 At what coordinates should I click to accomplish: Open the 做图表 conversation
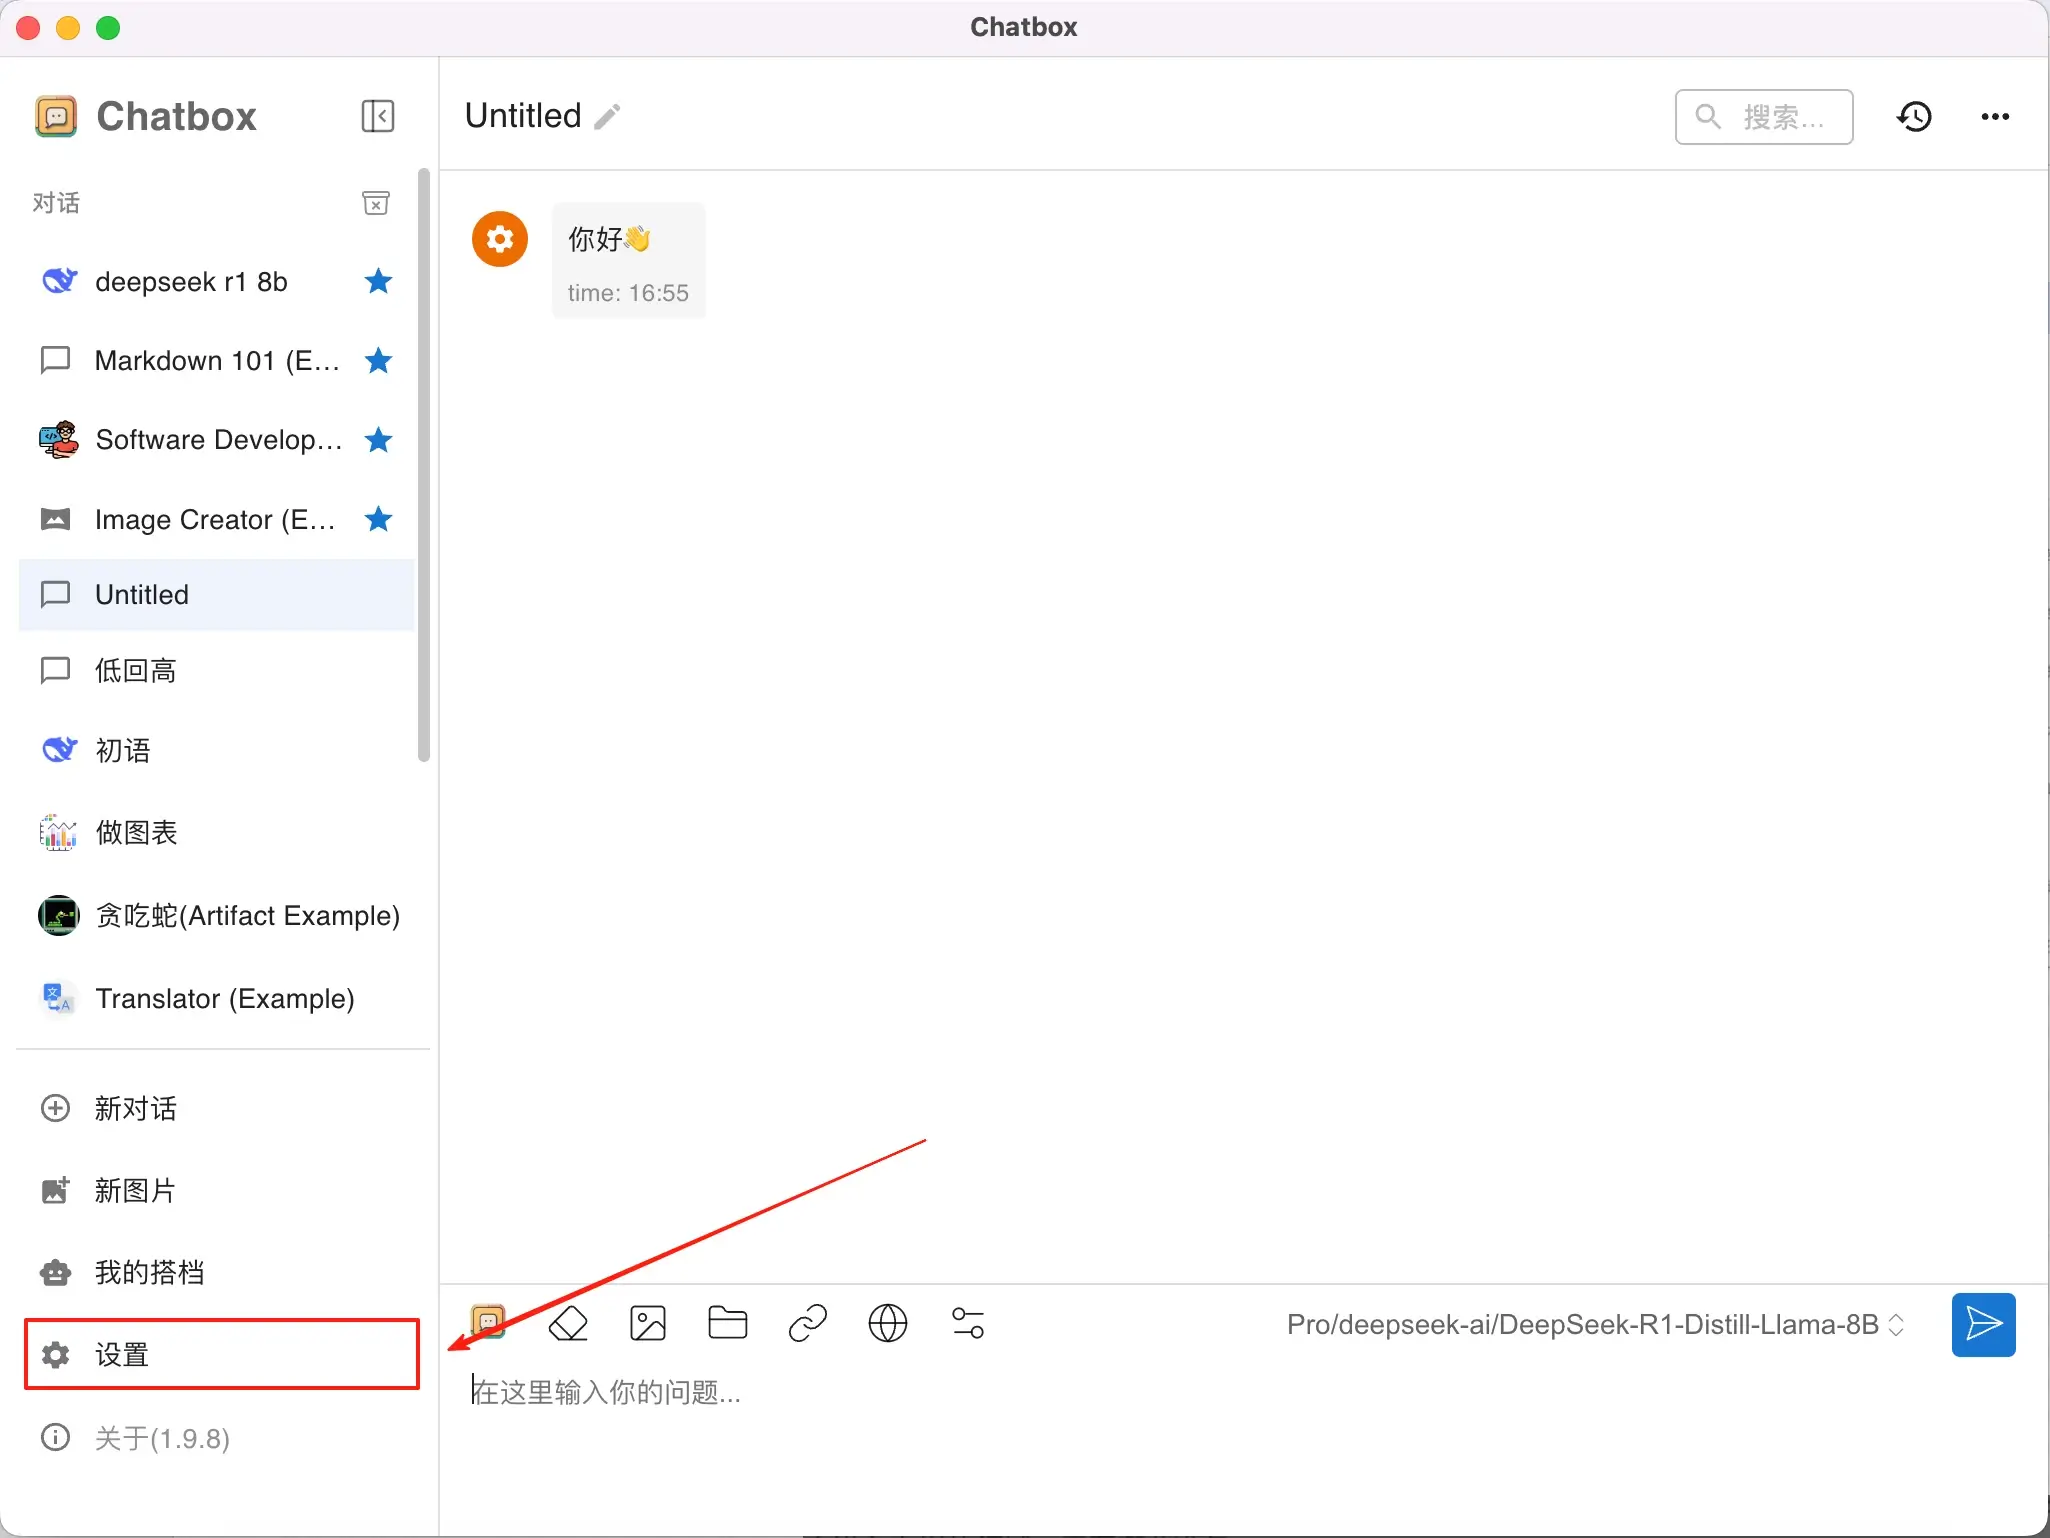(216, 832)
